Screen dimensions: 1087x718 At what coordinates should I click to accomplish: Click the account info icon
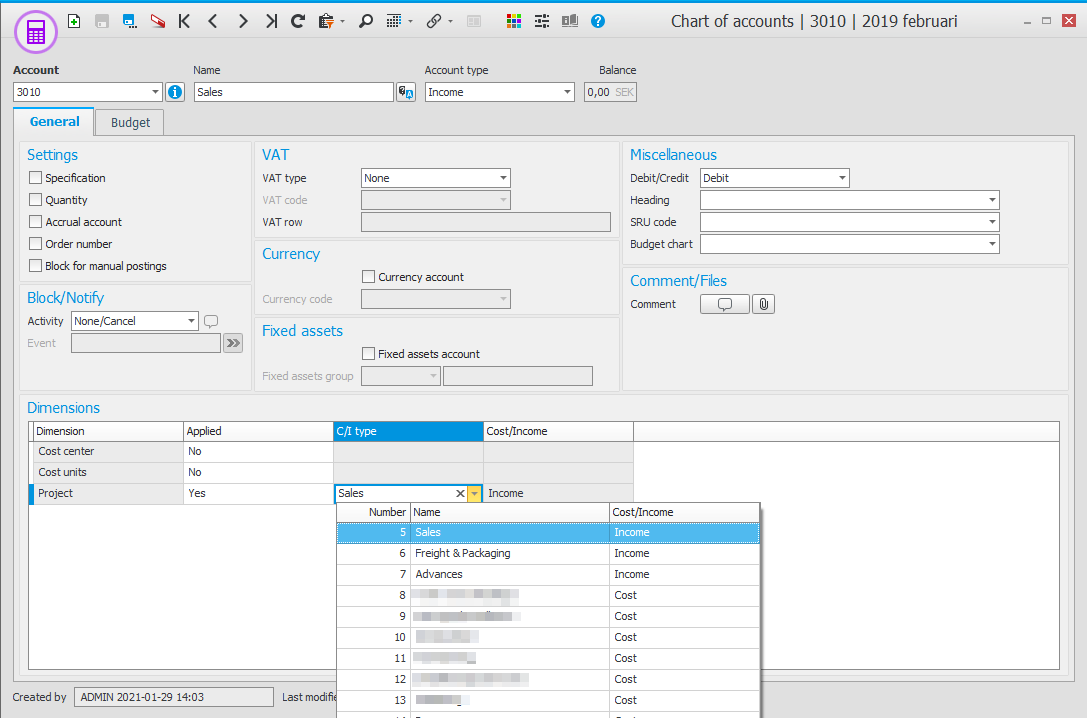(x=175, y=92)
